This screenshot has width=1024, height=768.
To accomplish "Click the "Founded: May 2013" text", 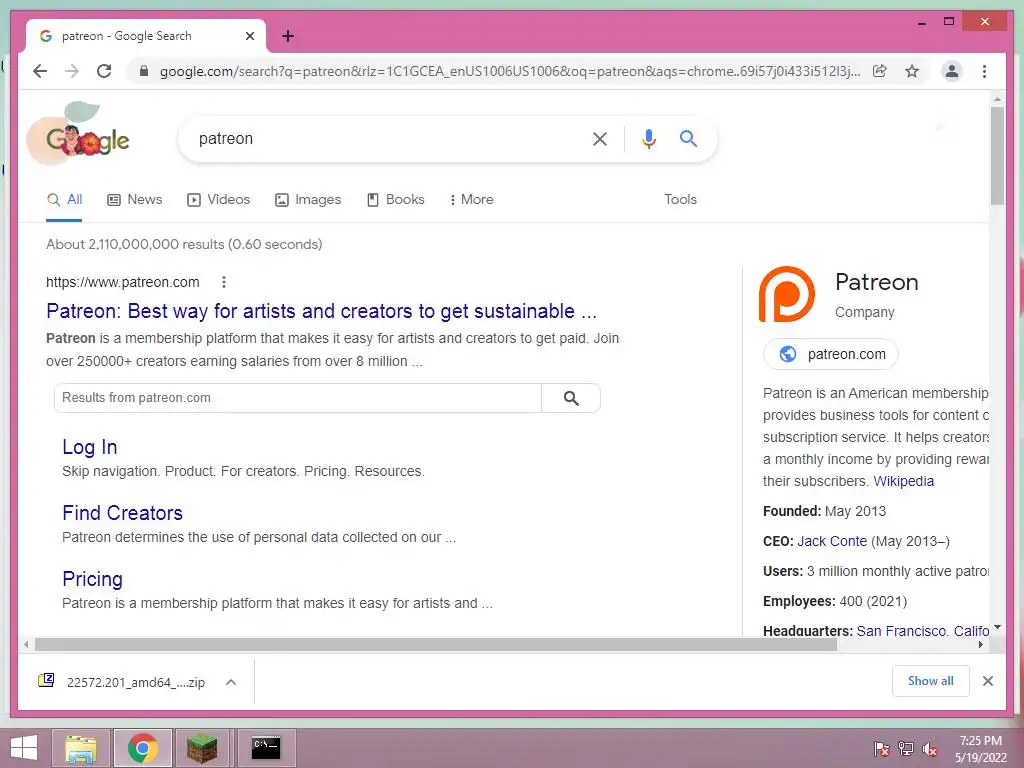I will pos(824,511).
